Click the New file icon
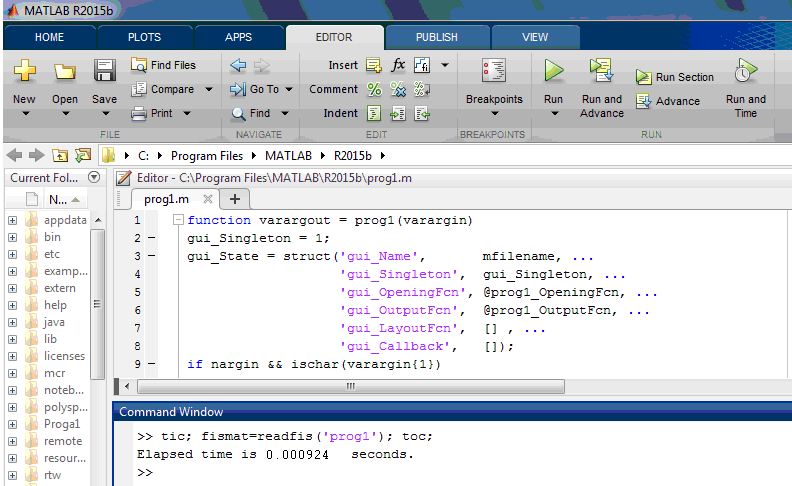The height and width of the screenshot is (486, 792). click(x=24, y=71)
